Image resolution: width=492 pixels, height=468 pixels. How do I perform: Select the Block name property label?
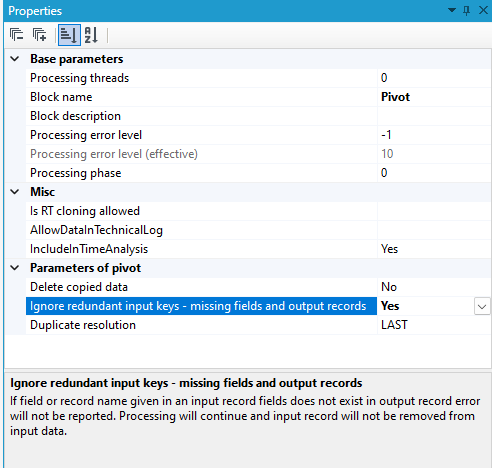tap(61, 97)
